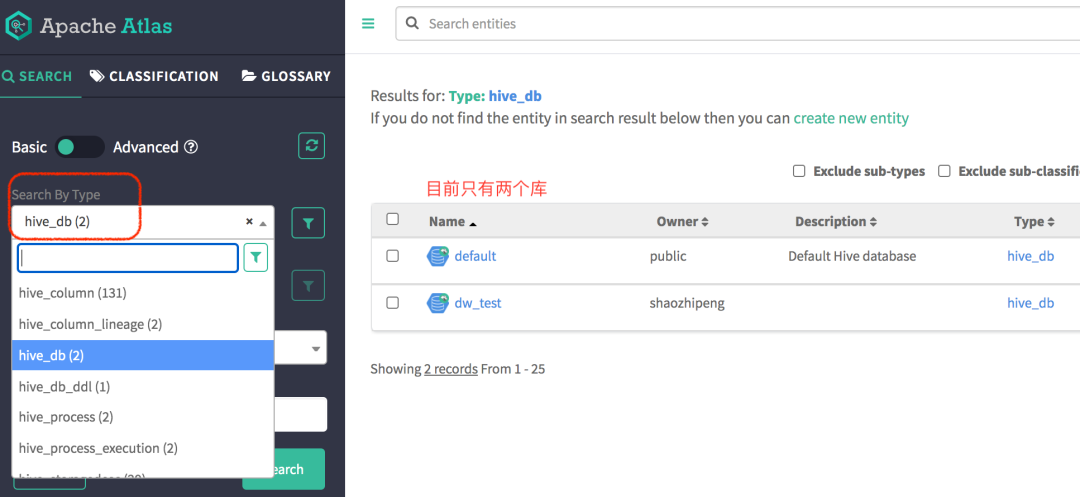Click owner cell 'shaozhipeng'
The image size is (1080, 497).
click(x=688, y=303)
